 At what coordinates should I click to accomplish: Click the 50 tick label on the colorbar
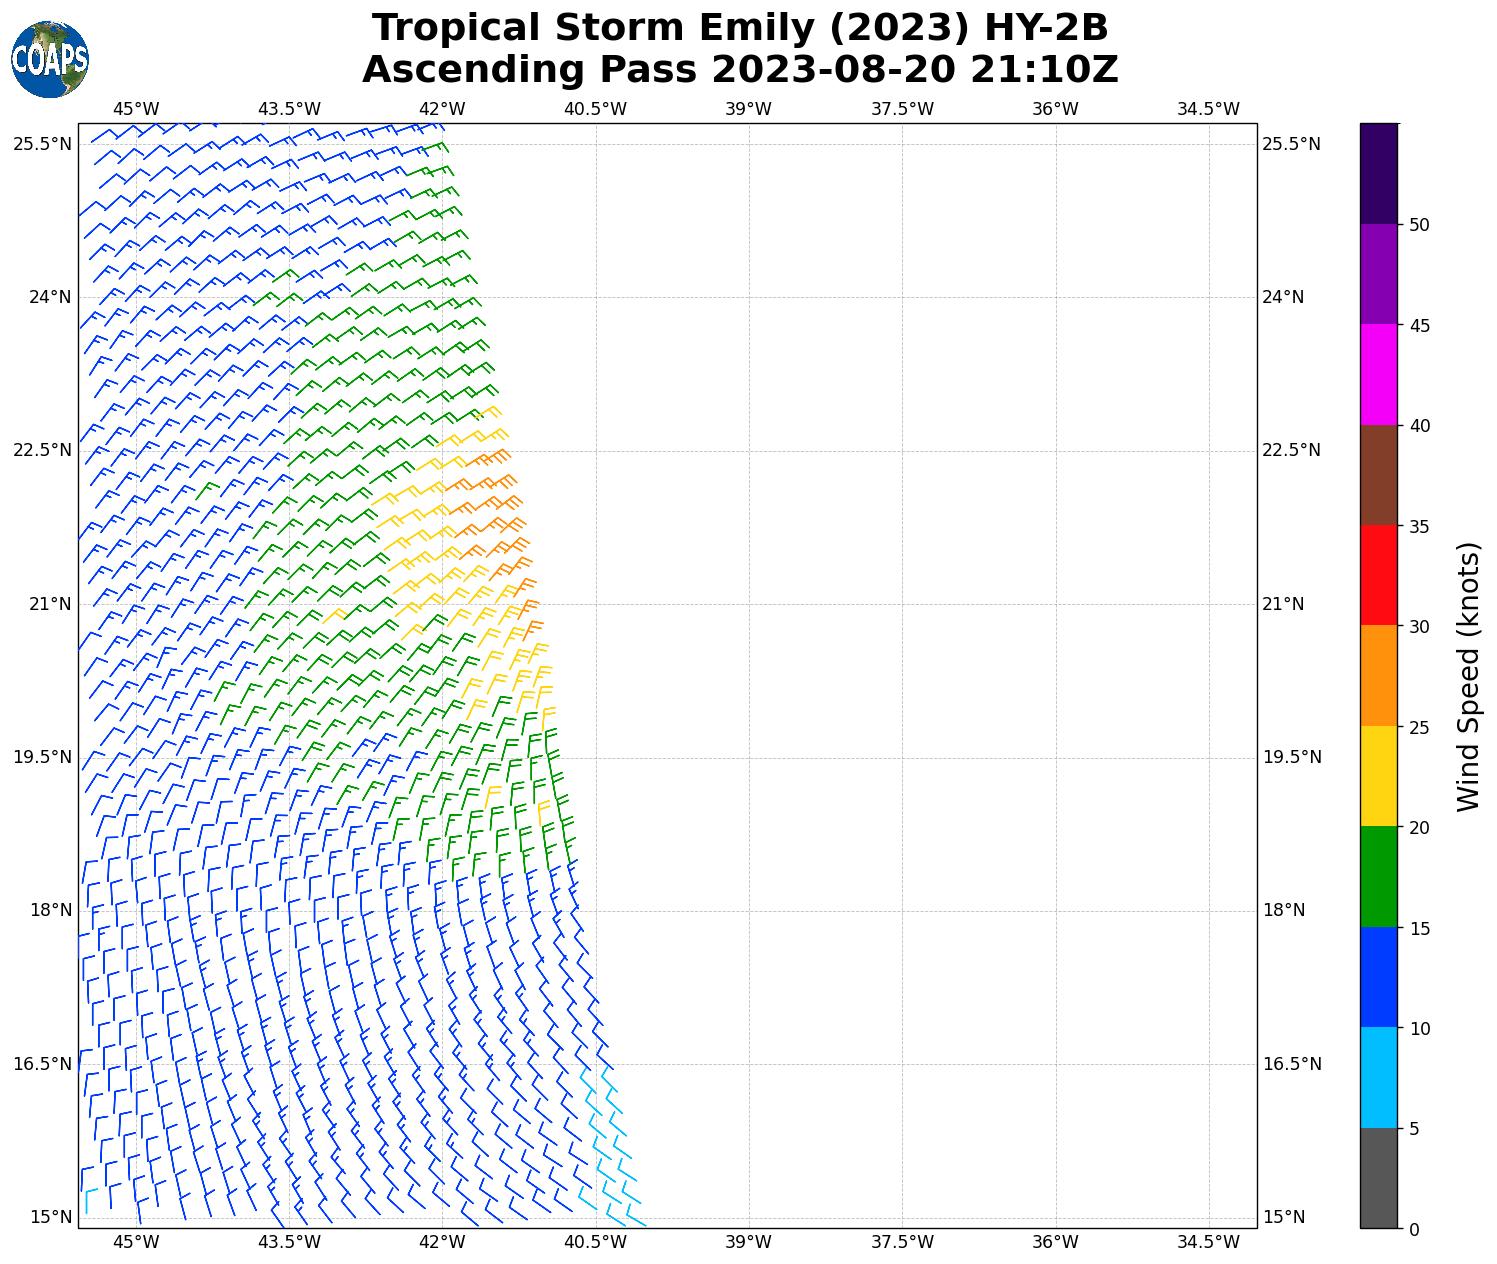point(1418,225)
